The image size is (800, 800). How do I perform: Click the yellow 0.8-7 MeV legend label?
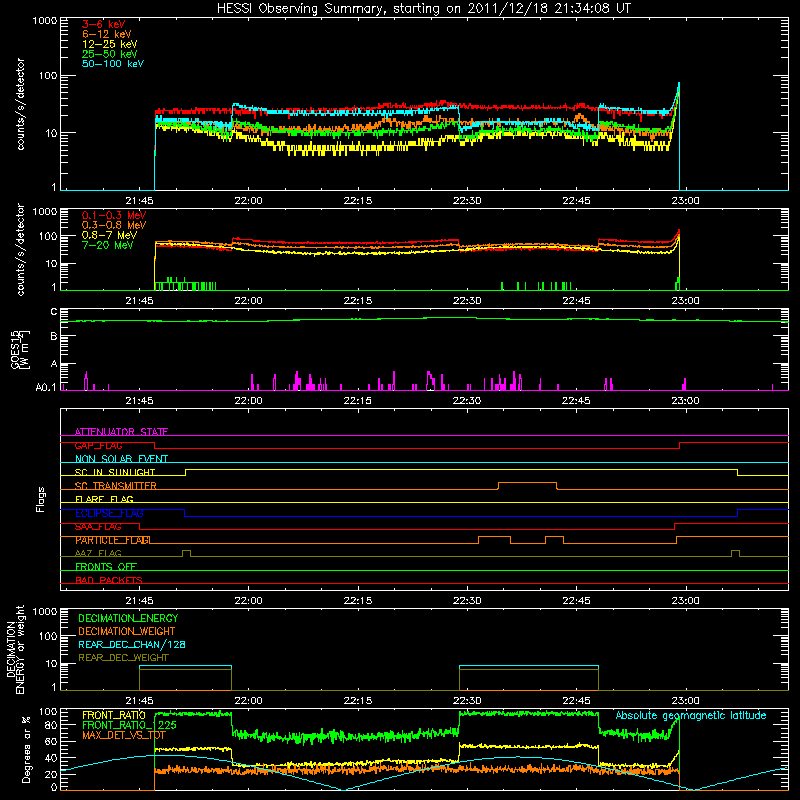(x=109, y=235)
